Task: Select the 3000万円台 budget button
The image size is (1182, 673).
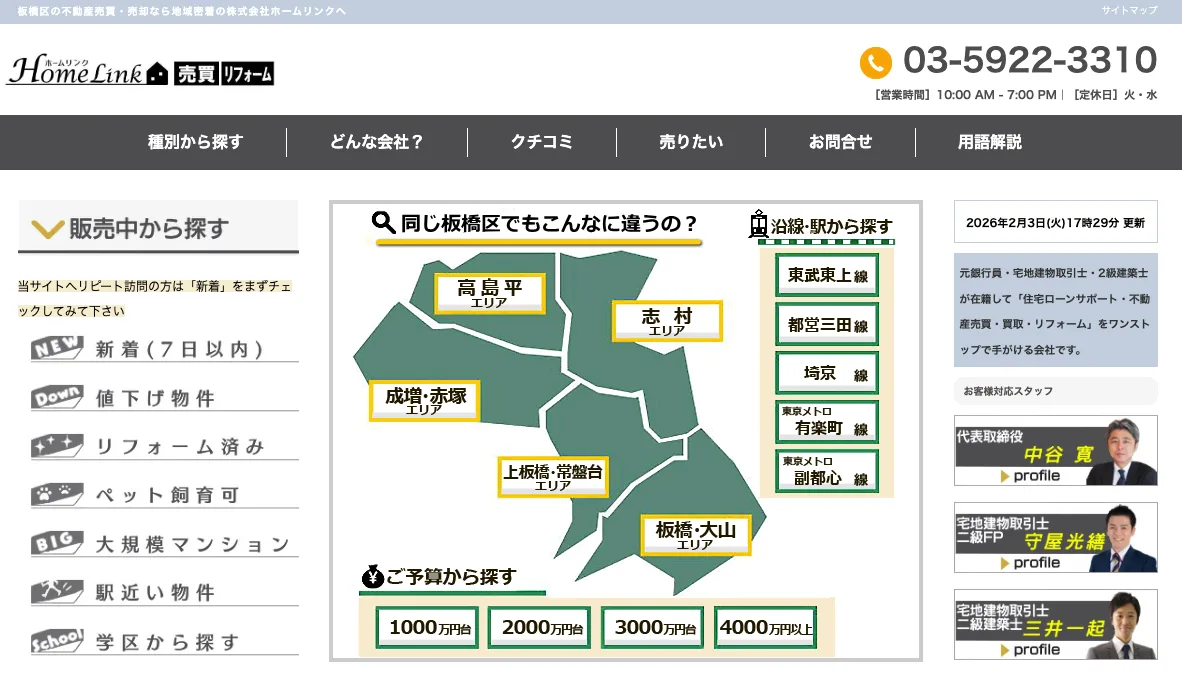Action: tap(653, 627)
